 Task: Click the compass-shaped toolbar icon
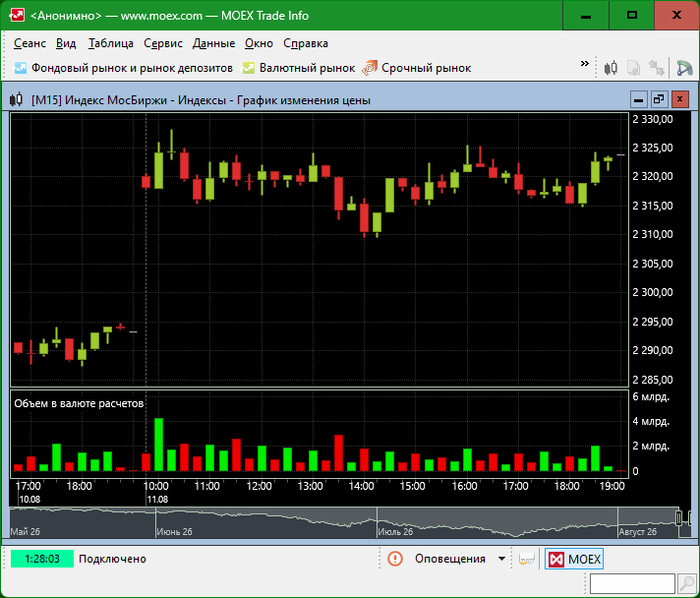point(684,68)
